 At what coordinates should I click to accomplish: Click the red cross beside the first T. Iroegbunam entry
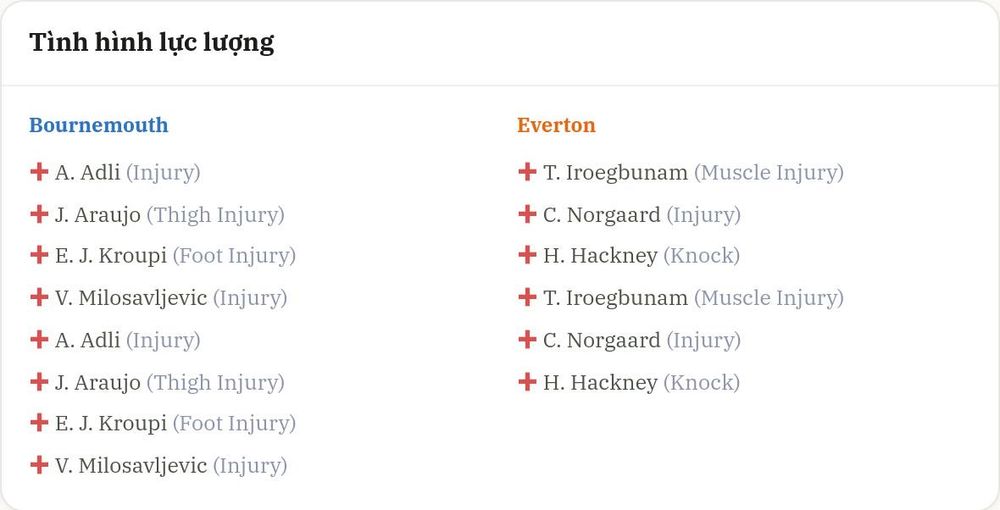[x=527, y=171]
